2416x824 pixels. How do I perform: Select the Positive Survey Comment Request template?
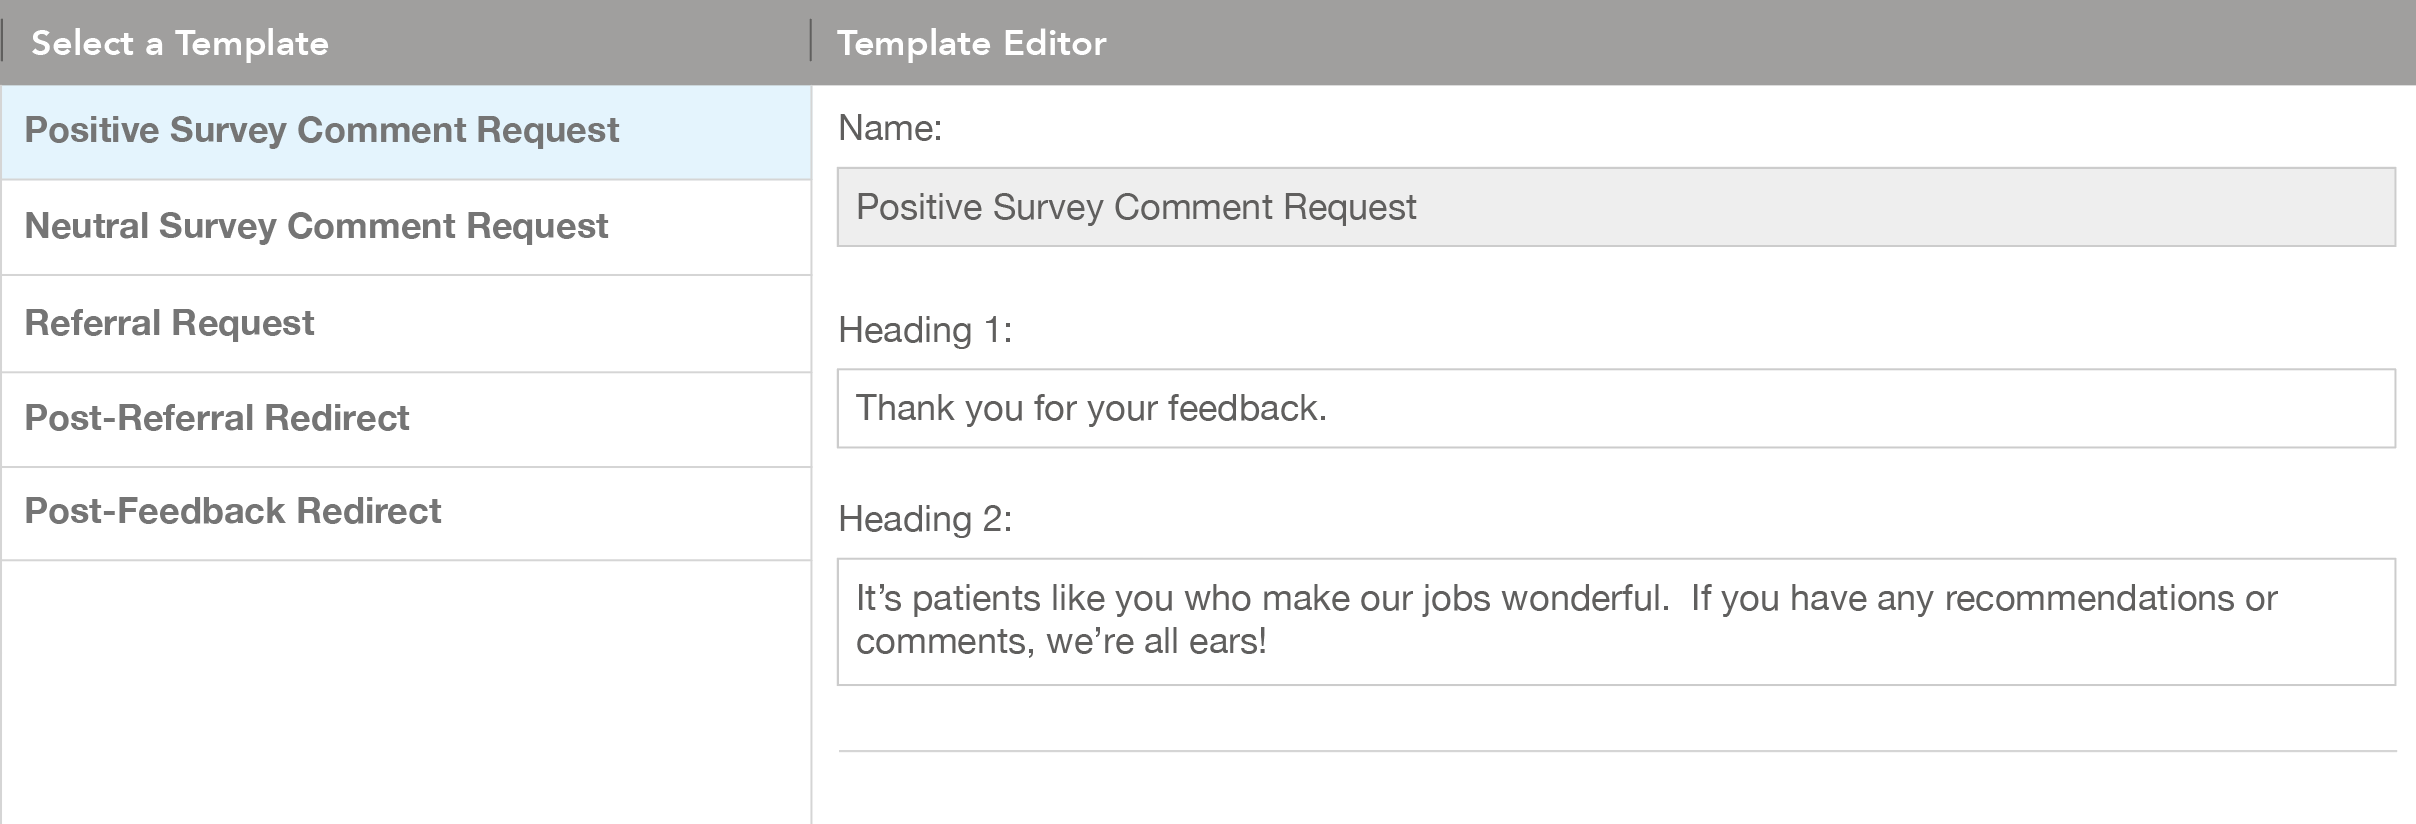coord(406,132)
